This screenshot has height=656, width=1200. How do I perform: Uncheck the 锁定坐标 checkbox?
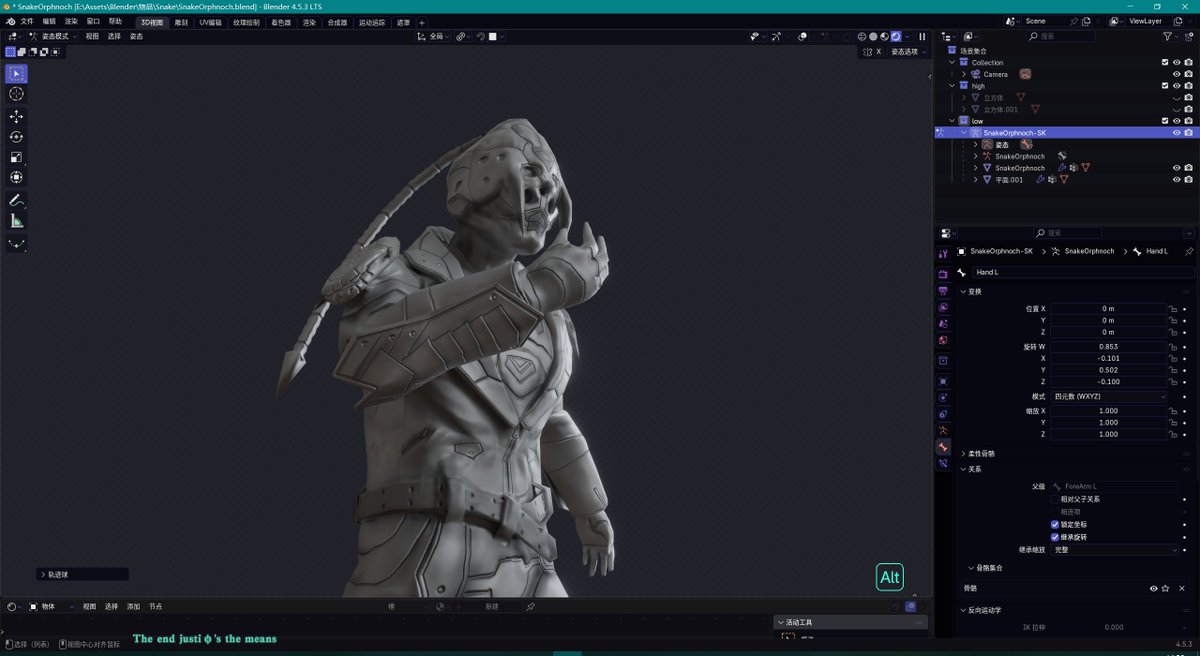click(x=1055, y=524)
